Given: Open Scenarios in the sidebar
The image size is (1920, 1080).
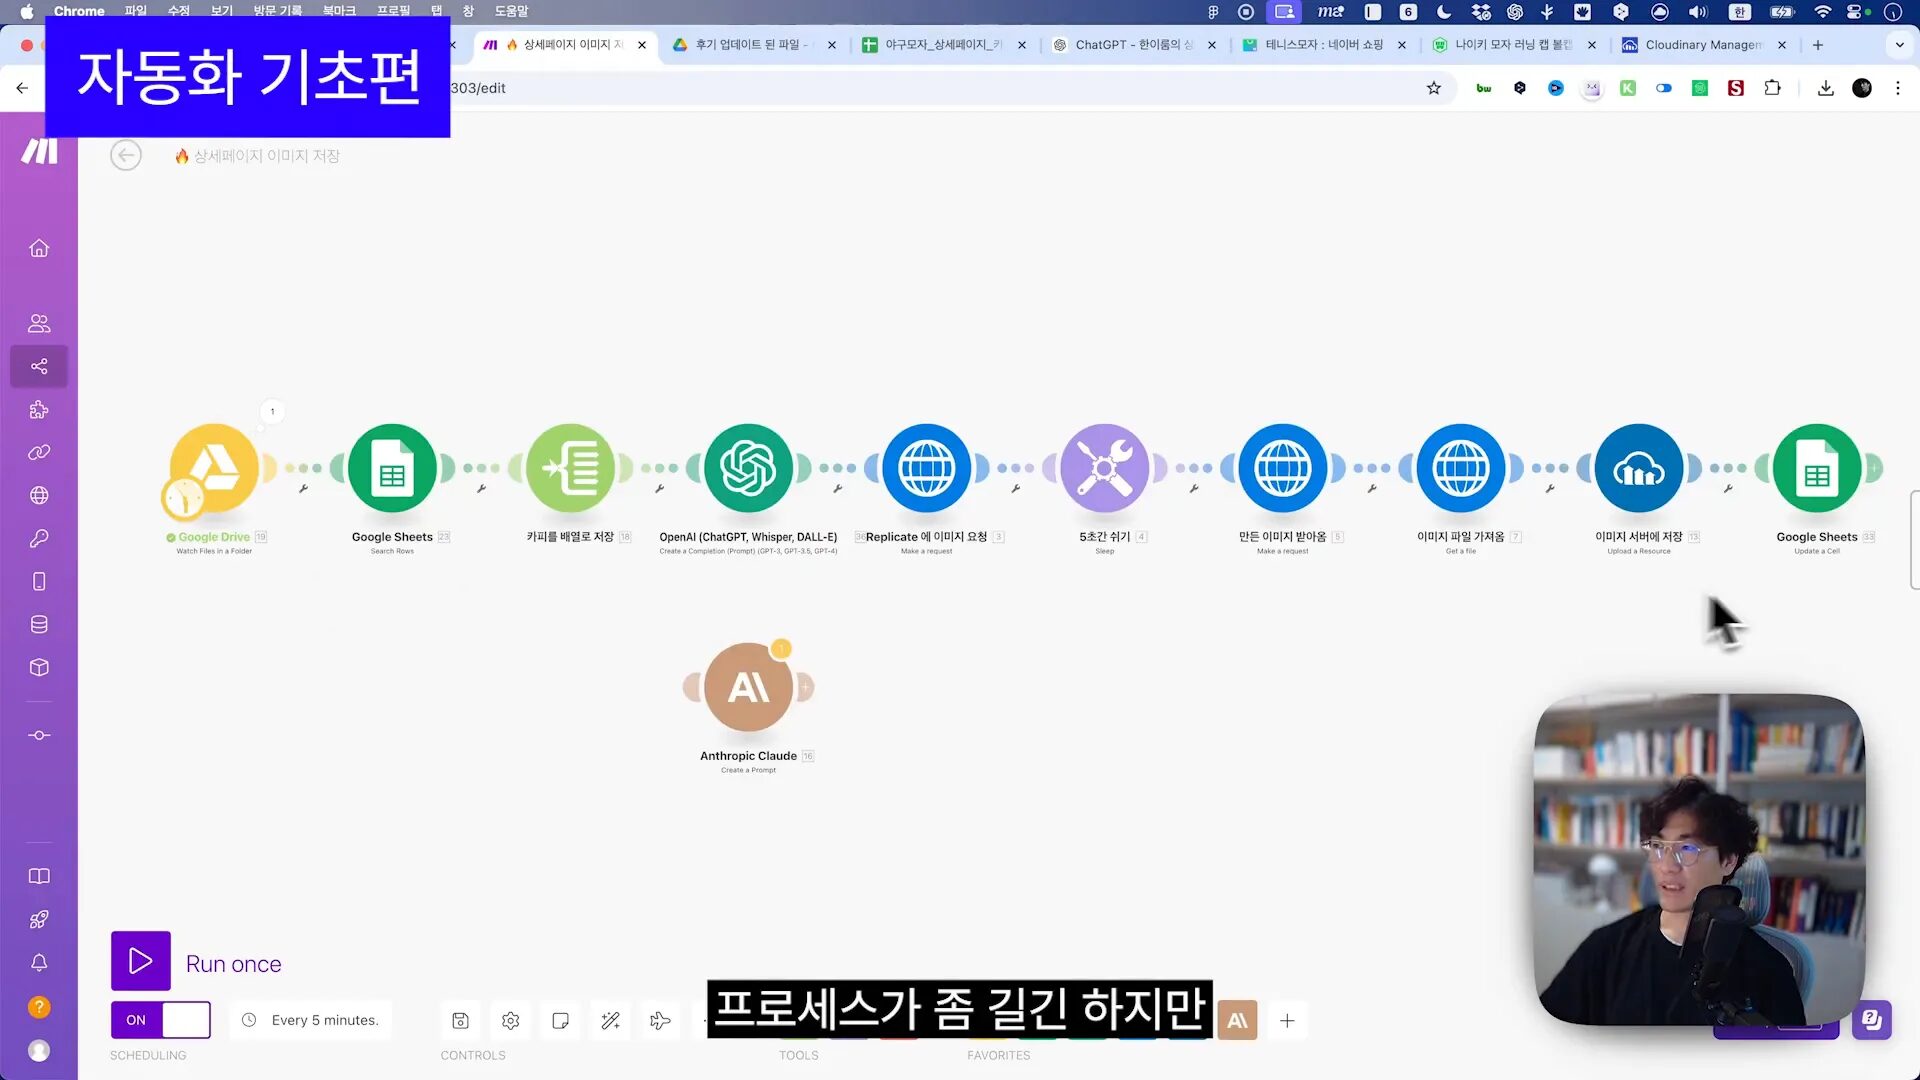Looking at the screenshot, I should point(39,366).
